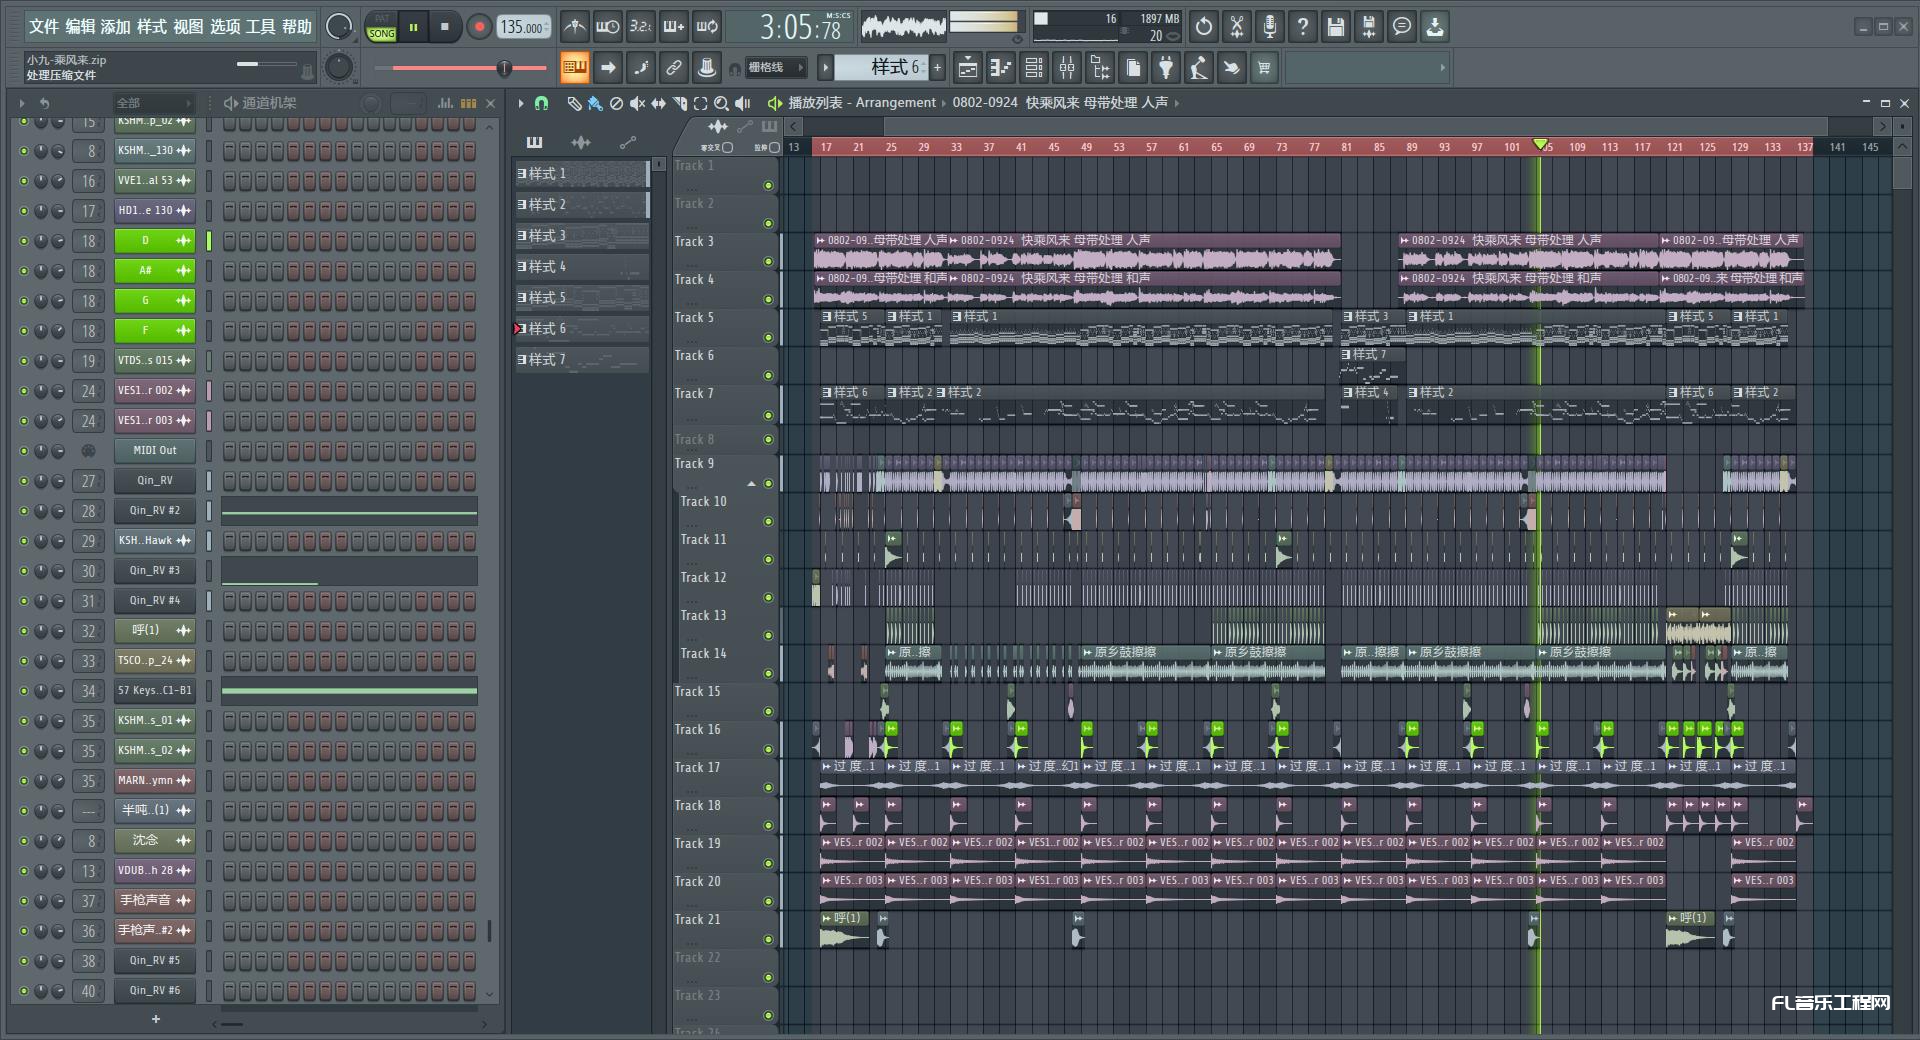
Task: Open the 栅格线 snap dropdown
Action: pyautogui.click(x=775, y=68)
